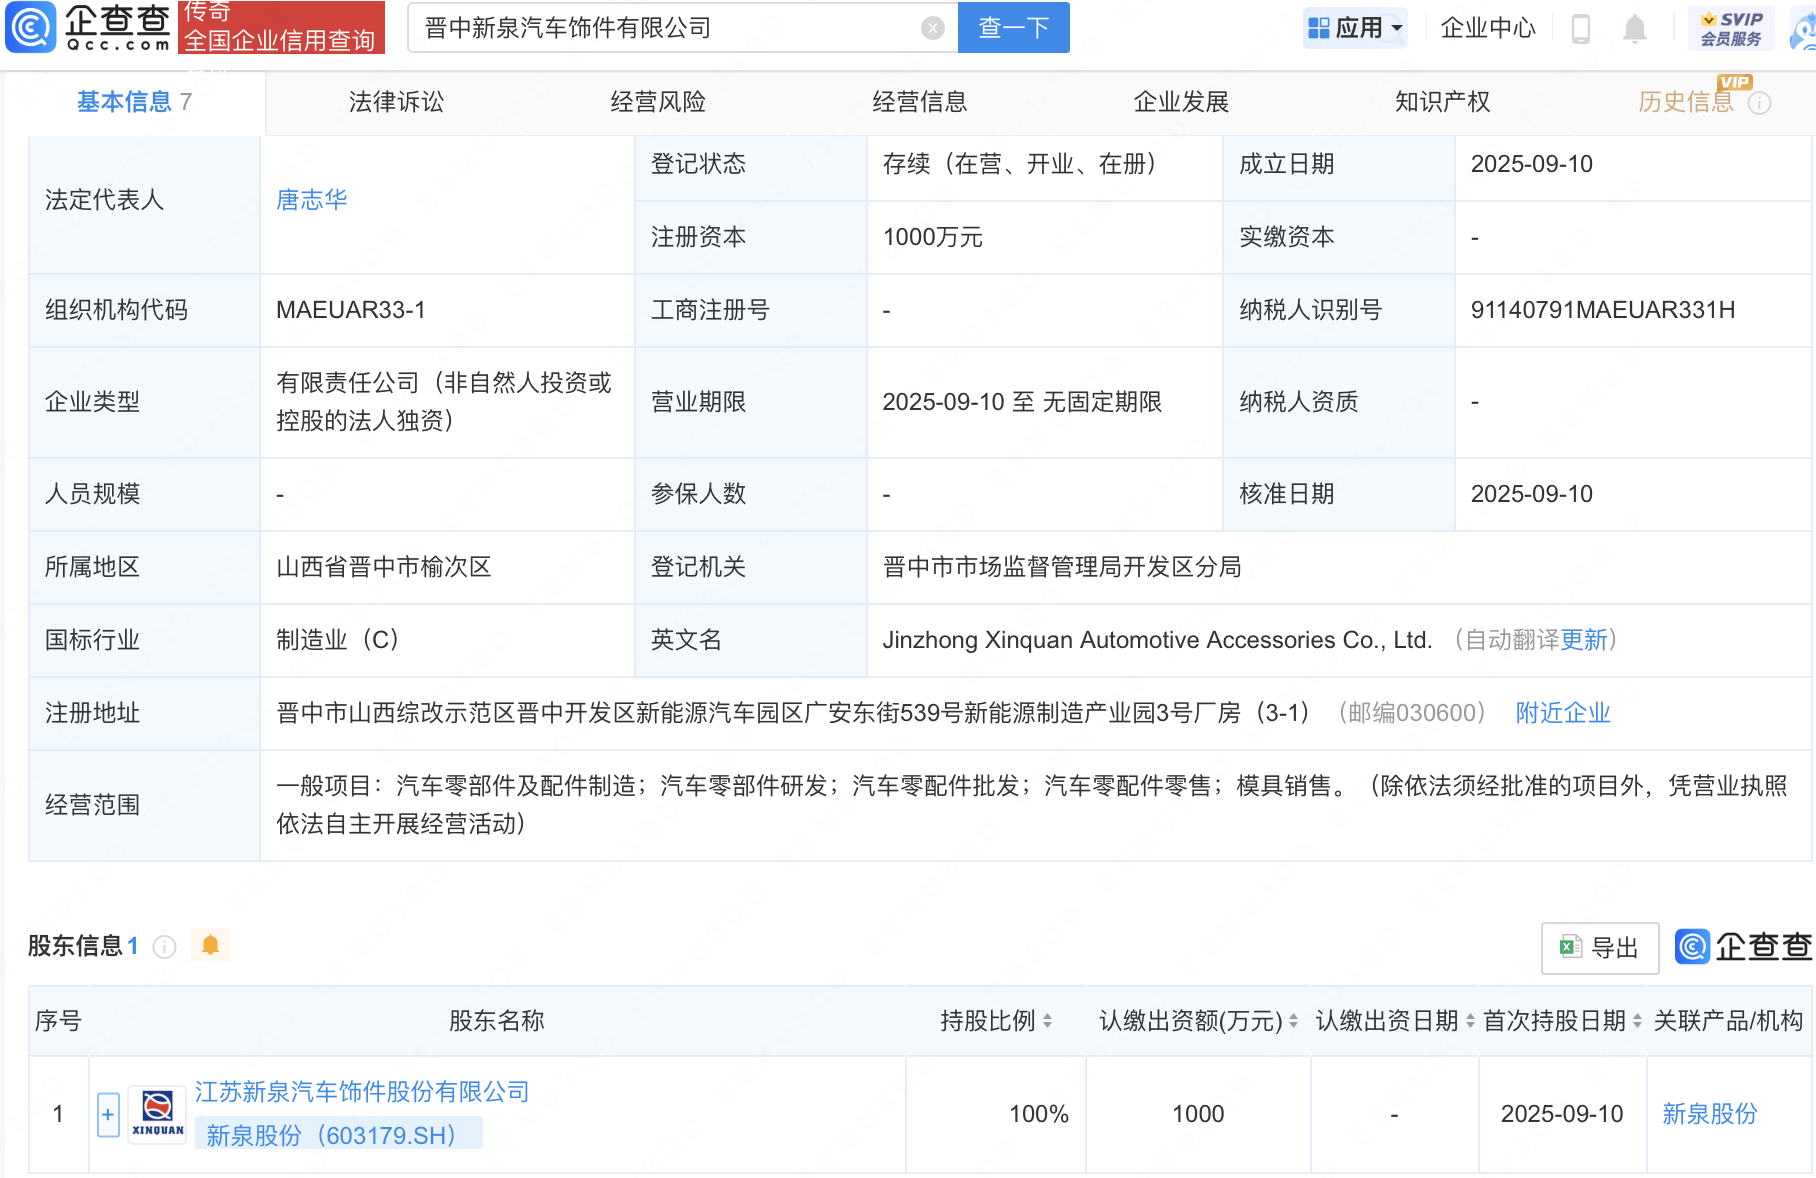Open legal representative 唐志华 link
The width and height of the screenshot is (1816, 1178).
[x=312, y=200]
